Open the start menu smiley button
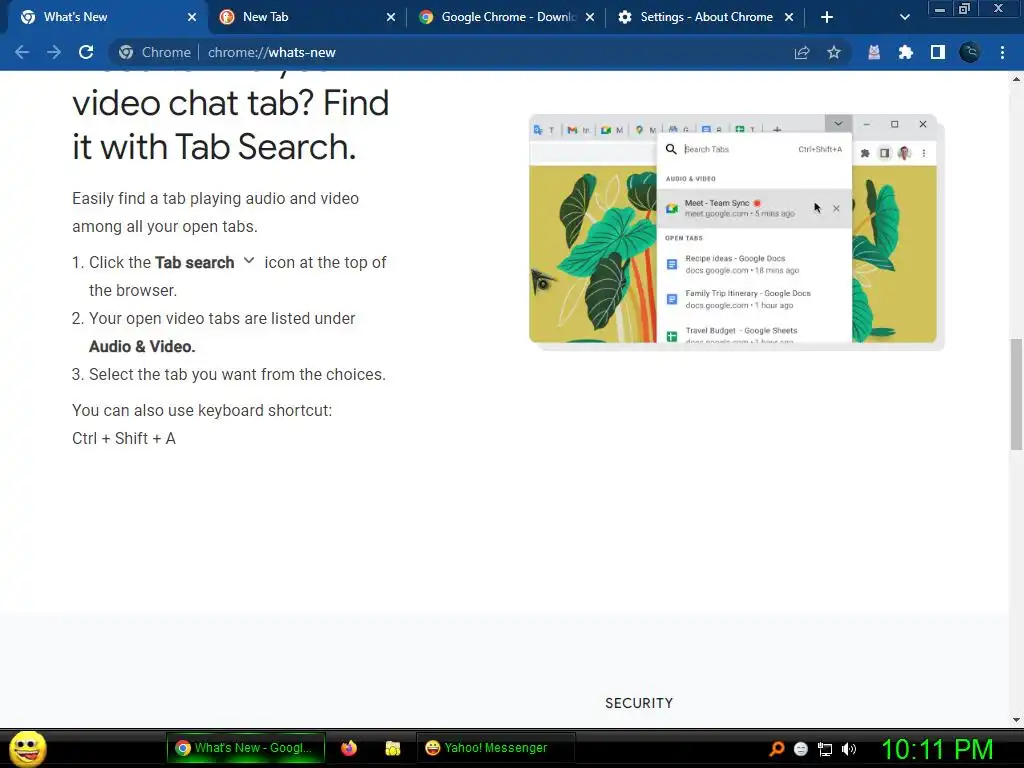The width and height of the screenshot is (1024, 768). tap(27, 748)
